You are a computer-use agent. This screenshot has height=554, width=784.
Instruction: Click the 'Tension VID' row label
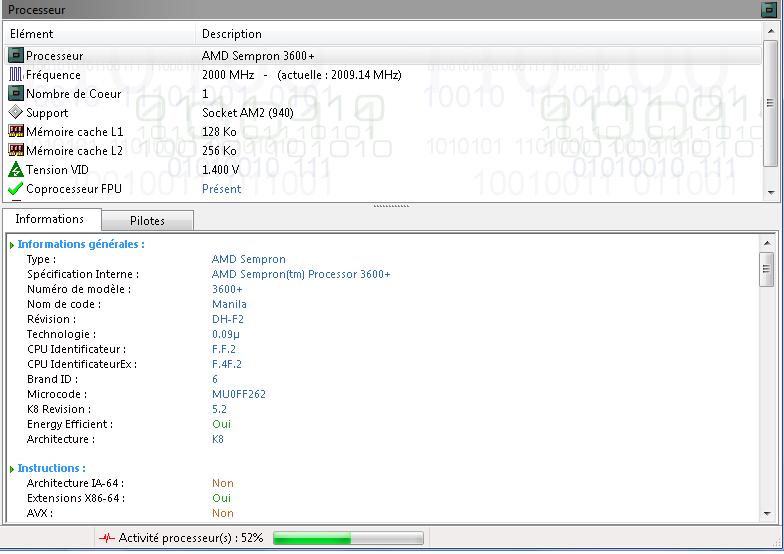[x=57, y=170]
